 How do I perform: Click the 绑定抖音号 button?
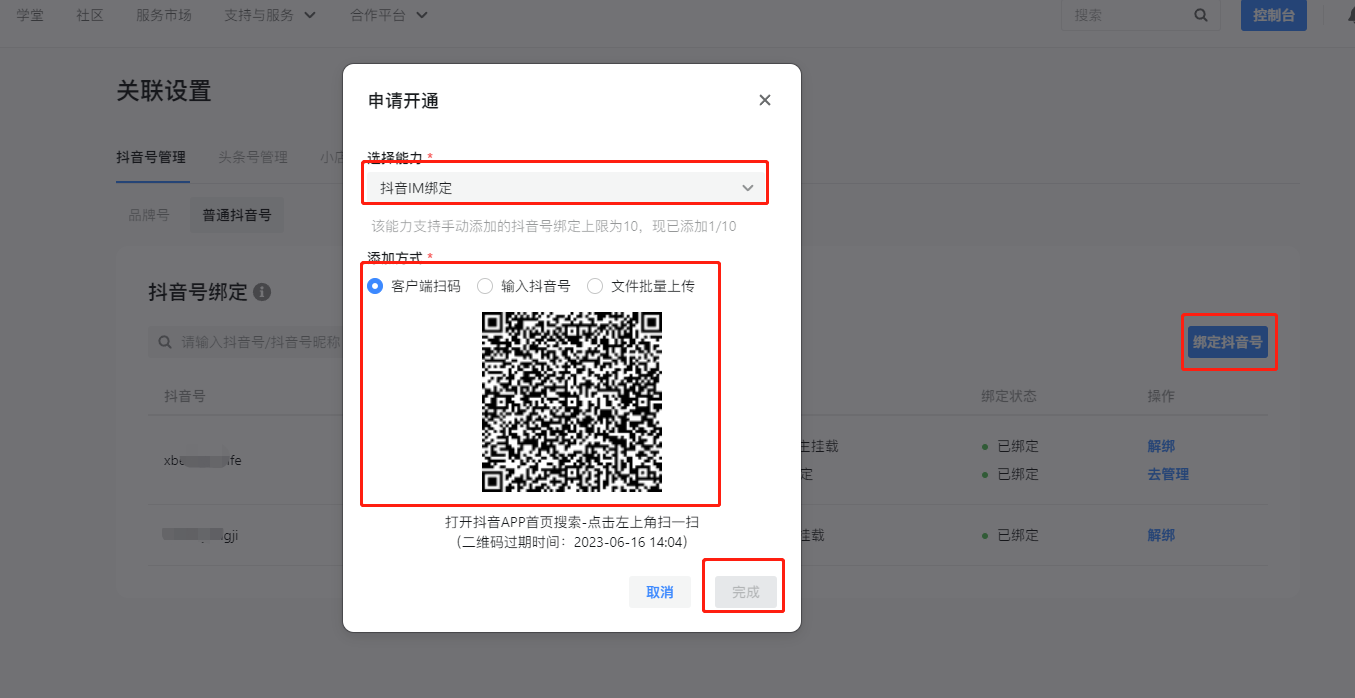click(1228, 342)
